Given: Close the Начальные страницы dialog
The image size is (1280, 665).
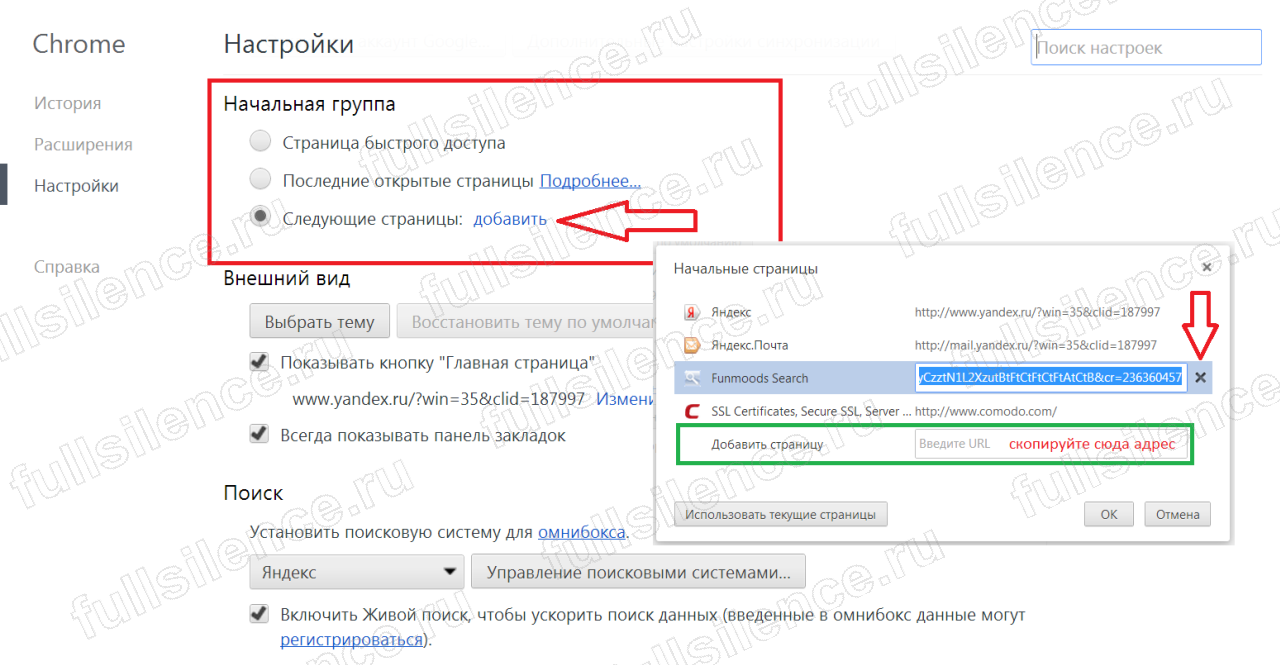Looking at the screenshot, I should 1206,268.
